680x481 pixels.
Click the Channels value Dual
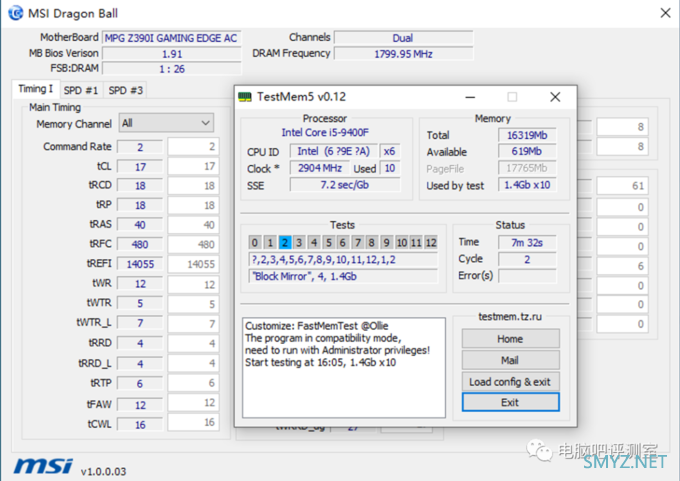click(403, 38)
